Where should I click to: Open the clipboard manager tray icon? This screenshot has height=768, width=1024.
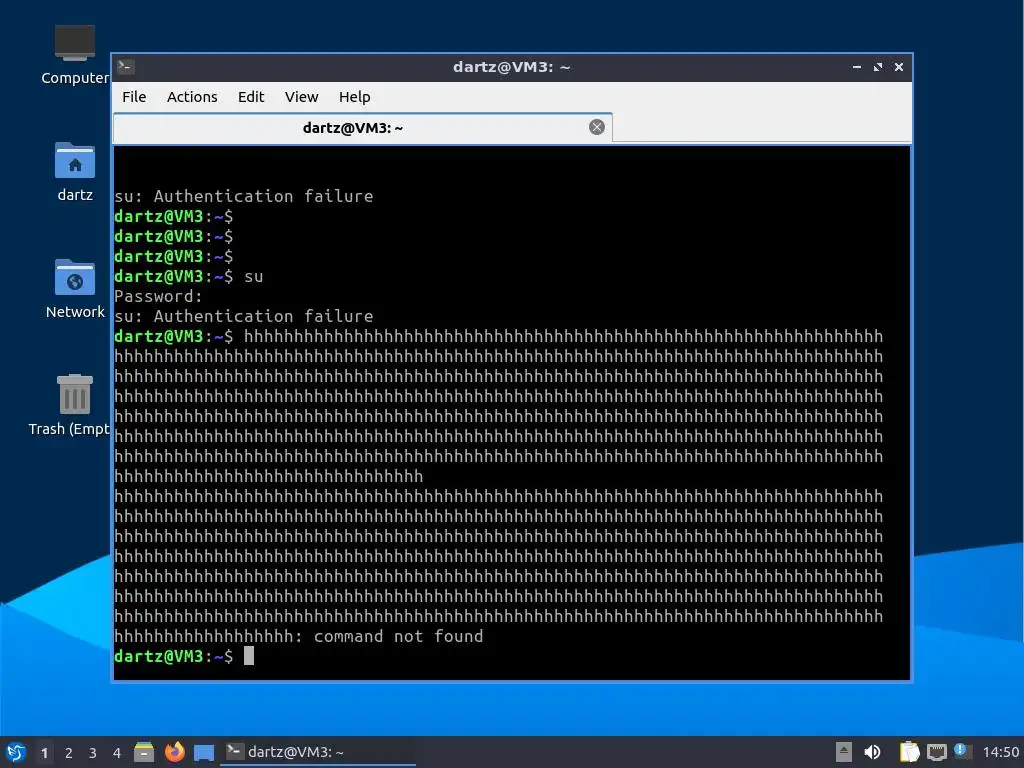(x=909, y=752)
